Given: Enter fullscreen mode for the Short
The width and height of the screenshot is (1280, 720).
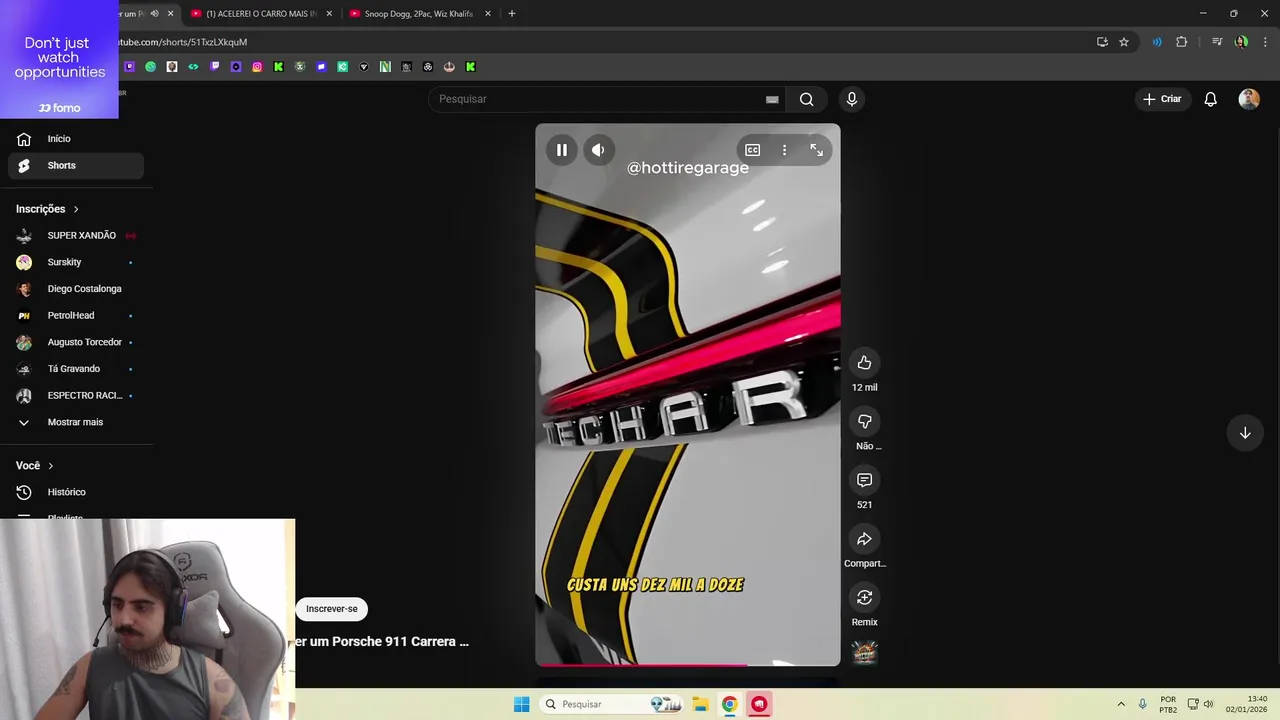Looking at the screenshot, I should point(817,150).
